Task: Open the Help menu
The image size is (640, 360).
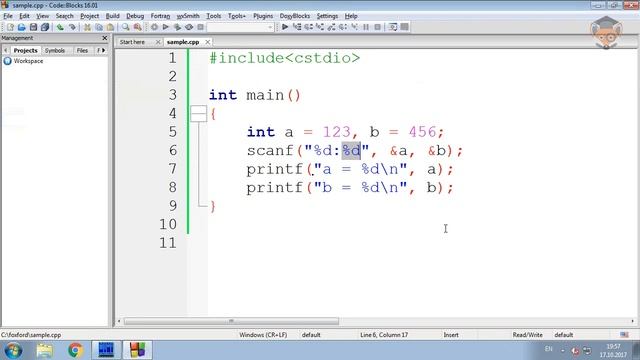Action: 351,16
